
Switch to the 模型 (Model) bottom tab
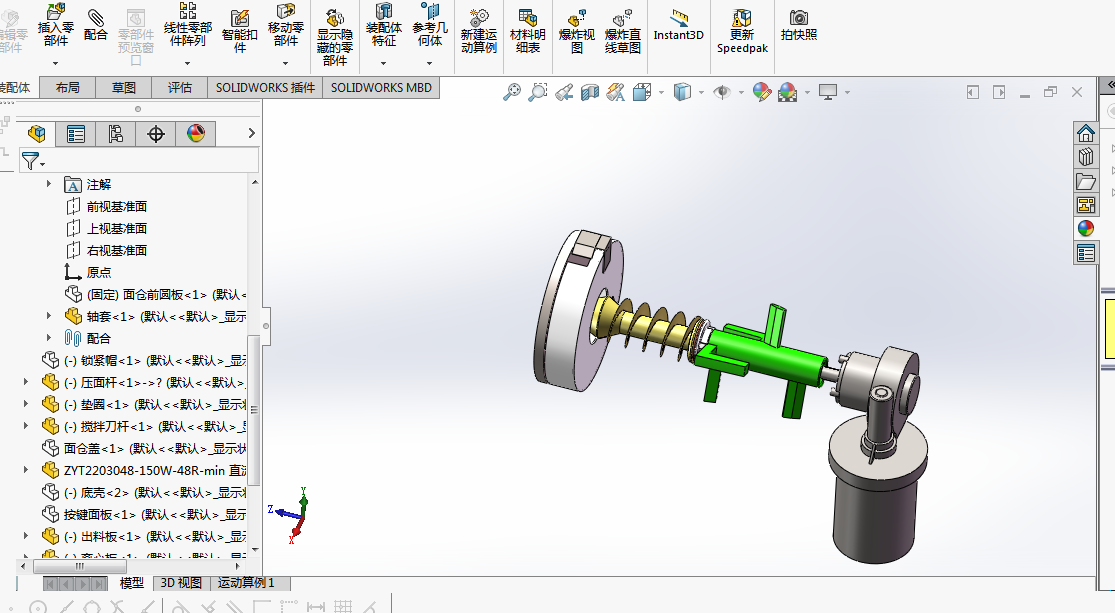tap(132, 583)
